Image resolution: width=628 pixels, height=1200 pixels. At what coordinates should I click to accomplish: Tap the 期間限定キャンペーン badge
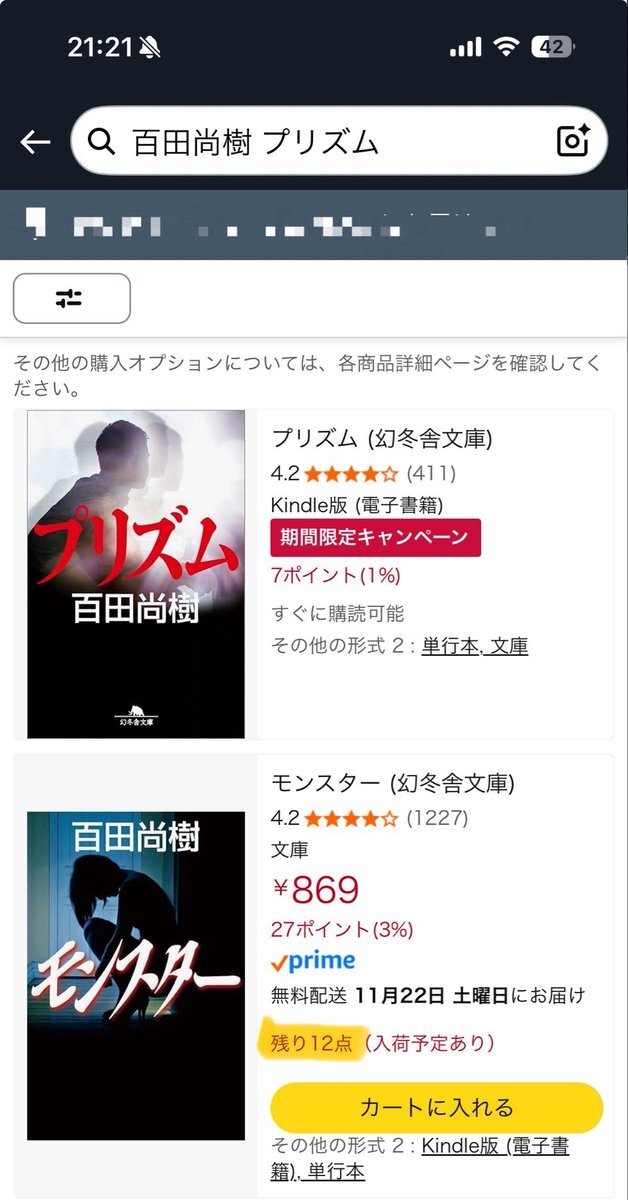pyautogui.click(x=375, y=537)
